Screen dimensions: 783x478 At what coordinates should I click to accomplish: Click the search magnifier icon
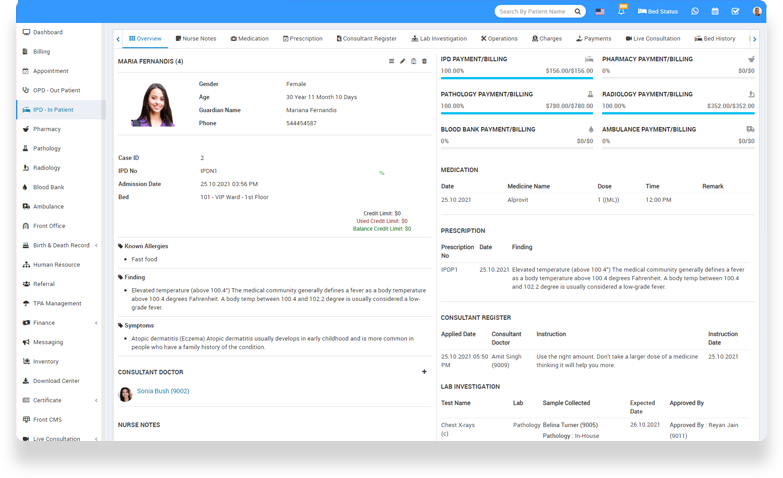[x=577, y=12]
